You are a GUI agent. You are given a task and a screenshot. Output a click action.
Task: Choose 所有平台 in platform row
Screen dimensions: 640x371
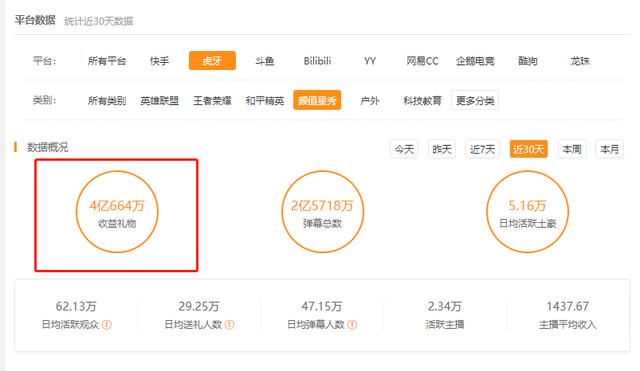coord(107,61)
